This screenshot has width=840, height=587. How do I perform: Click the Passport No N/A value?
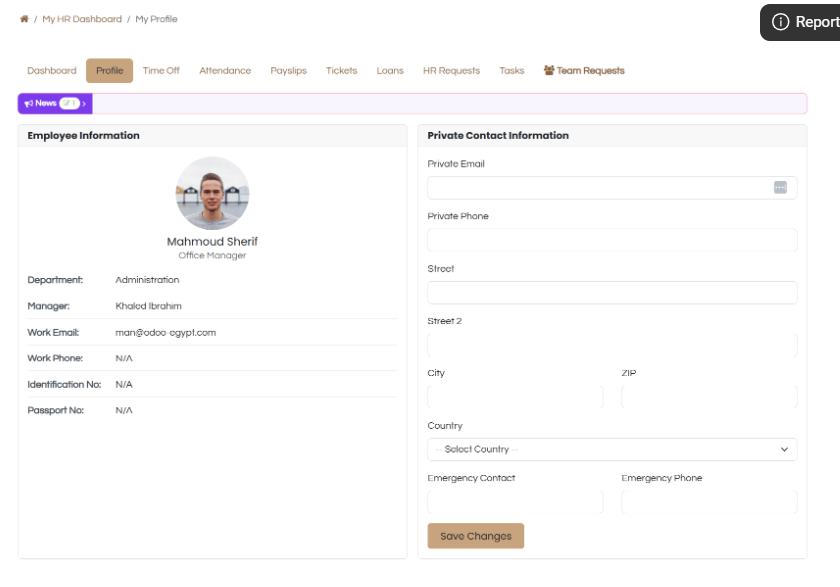coord(124,410)
